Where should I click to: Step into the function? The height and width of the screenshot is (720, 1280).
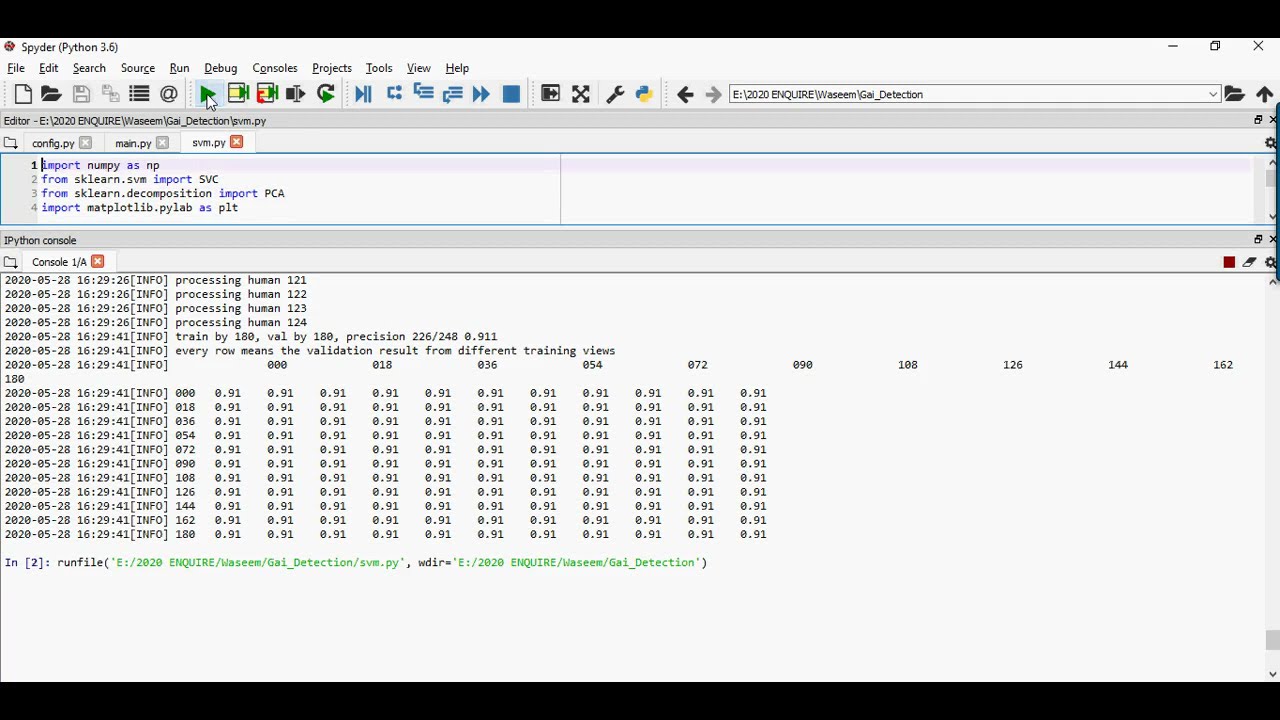tap(423, 94)
